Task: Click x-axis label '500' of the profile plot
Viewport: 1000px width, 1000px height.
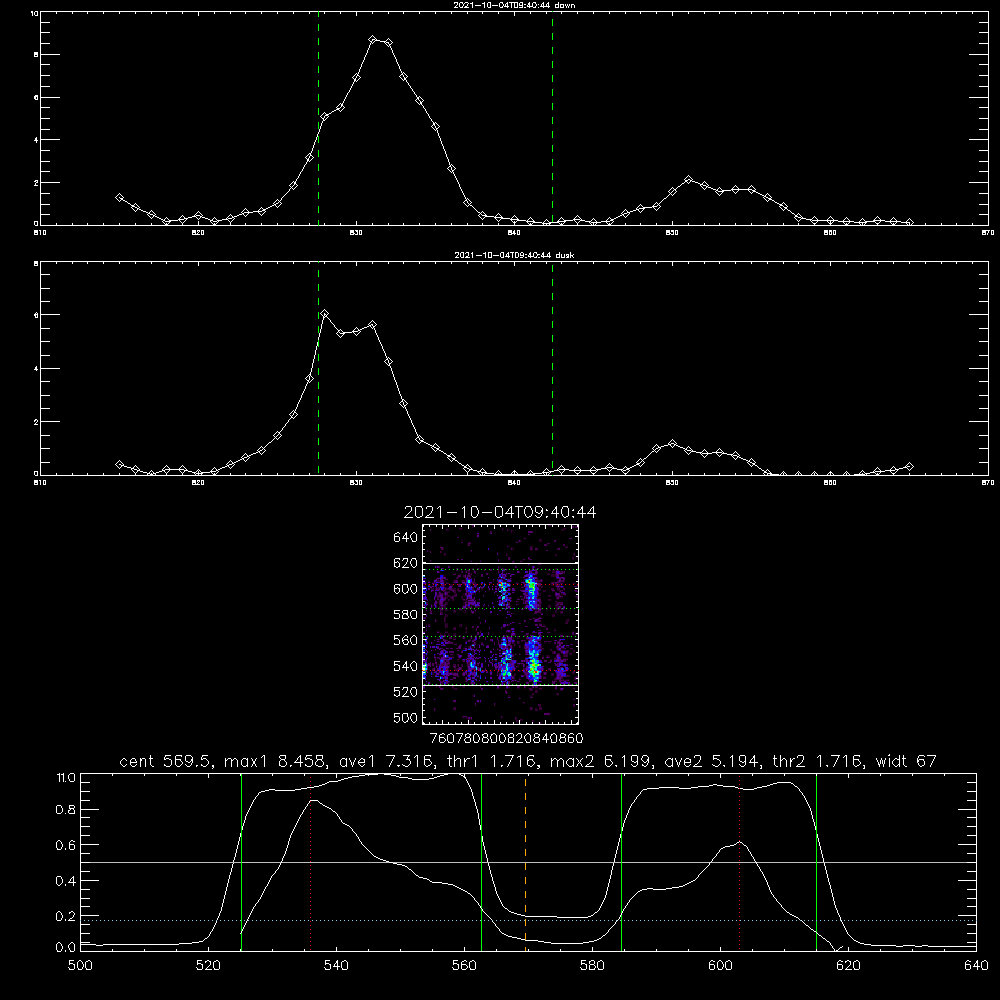Action: click(x=80, y=966)
